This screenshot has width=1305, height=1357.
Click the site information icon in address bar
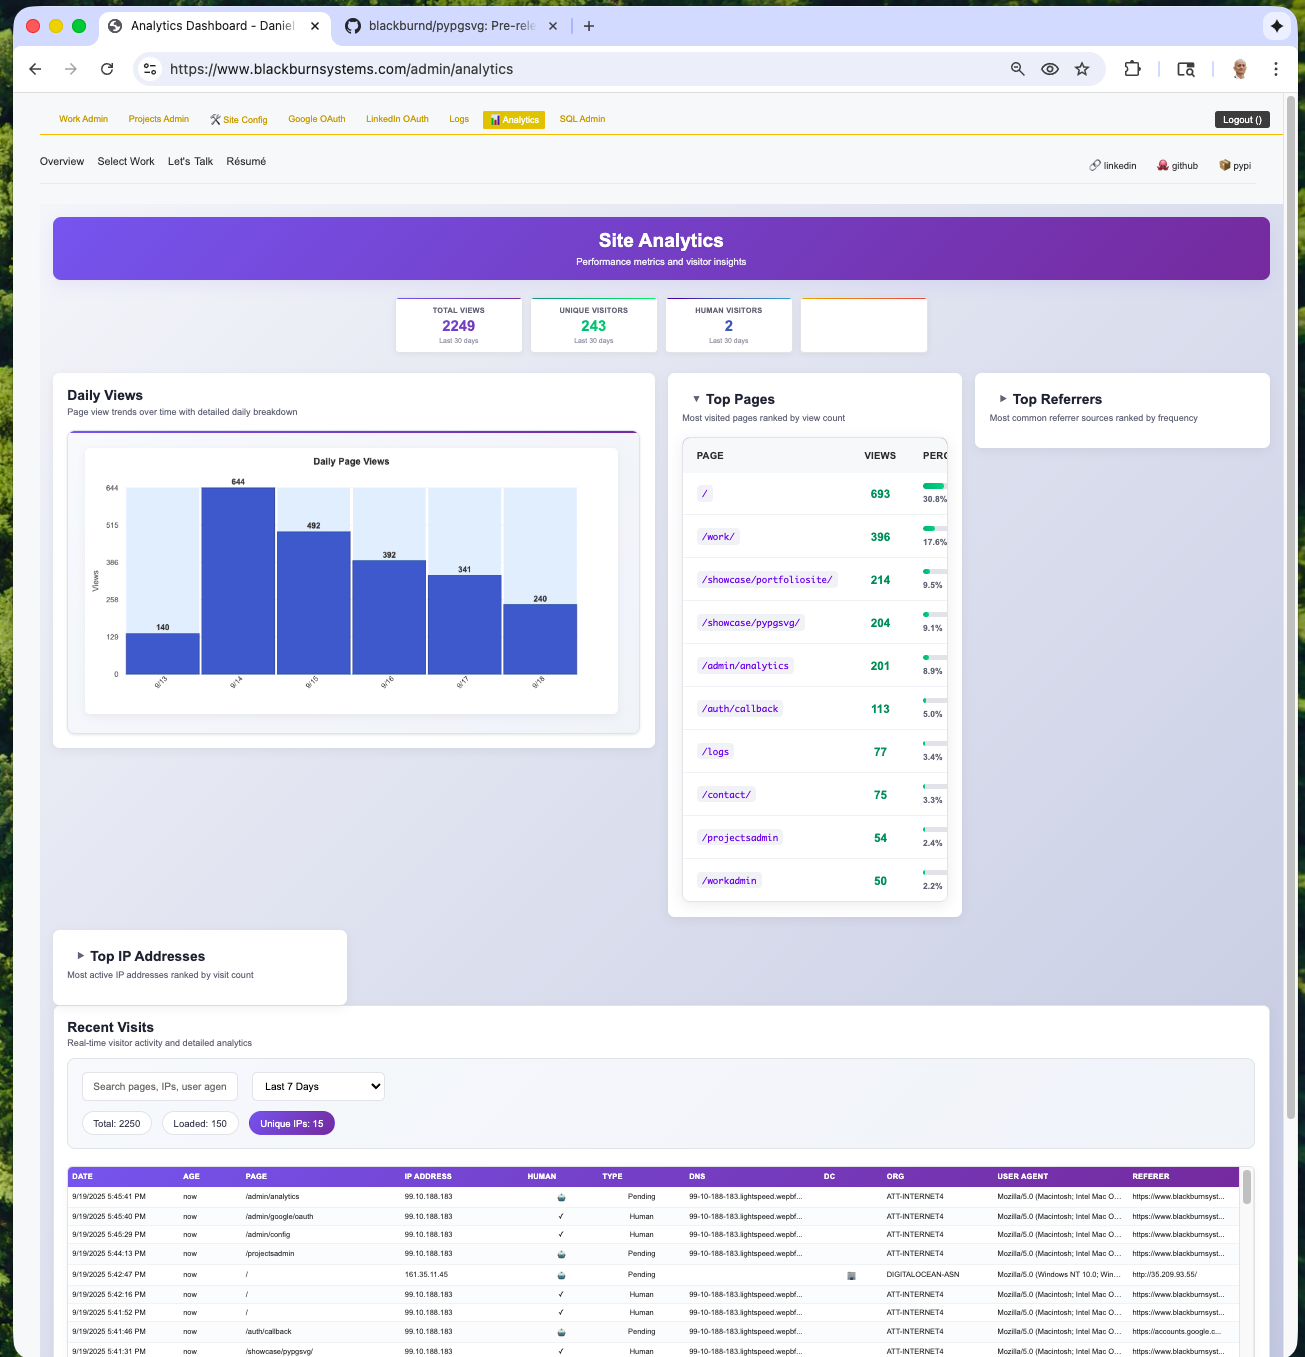coord(150,69)
